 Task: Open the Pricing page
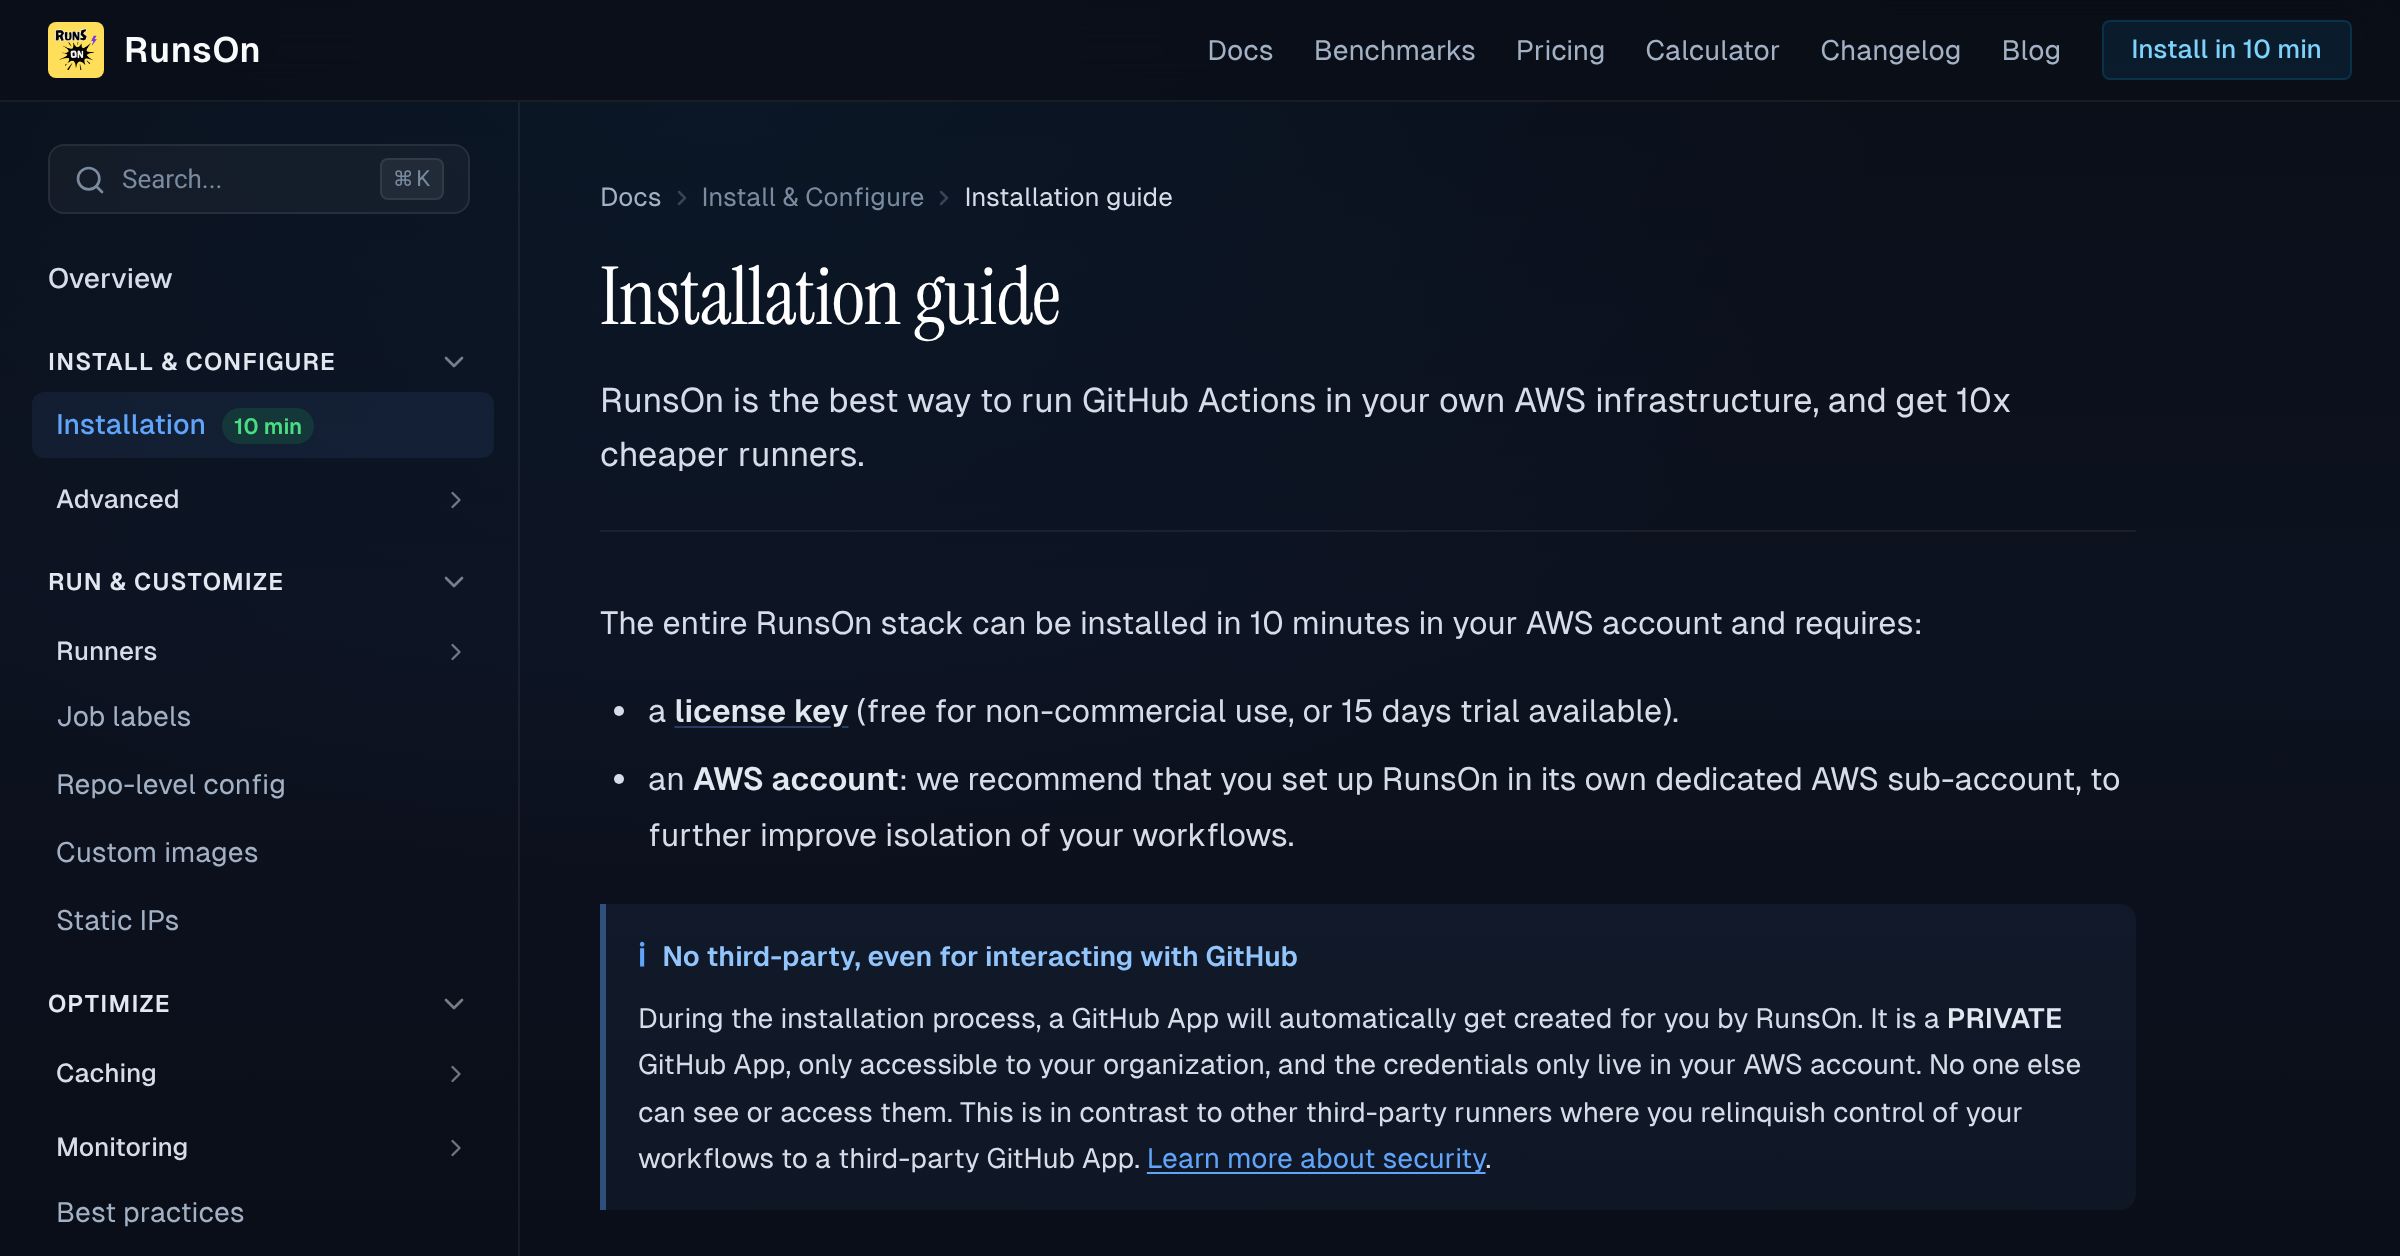click(1560, 50)
